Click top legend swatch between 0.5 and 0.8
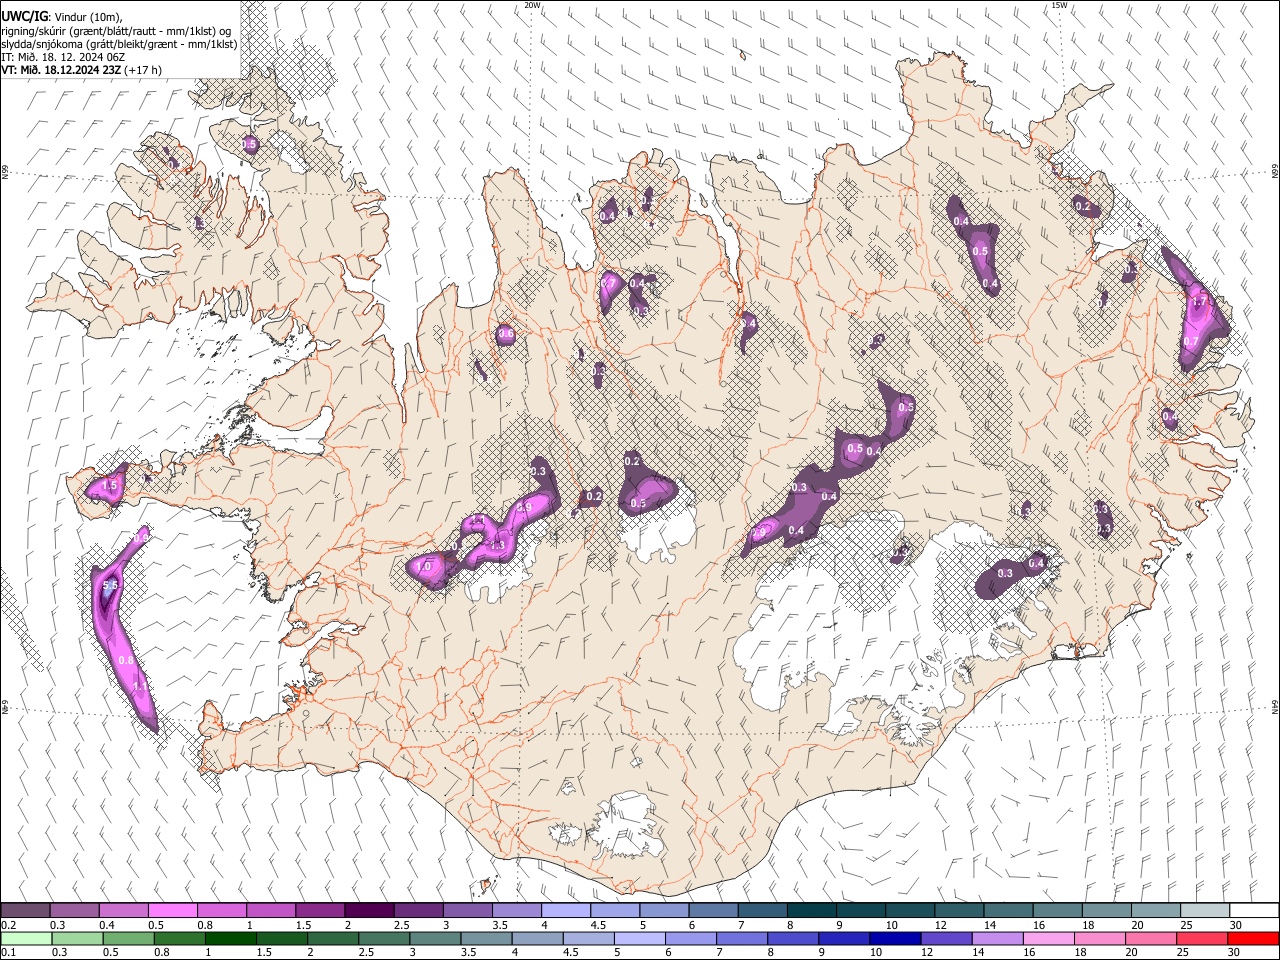 pyautogui.click(x=174, y=910)
